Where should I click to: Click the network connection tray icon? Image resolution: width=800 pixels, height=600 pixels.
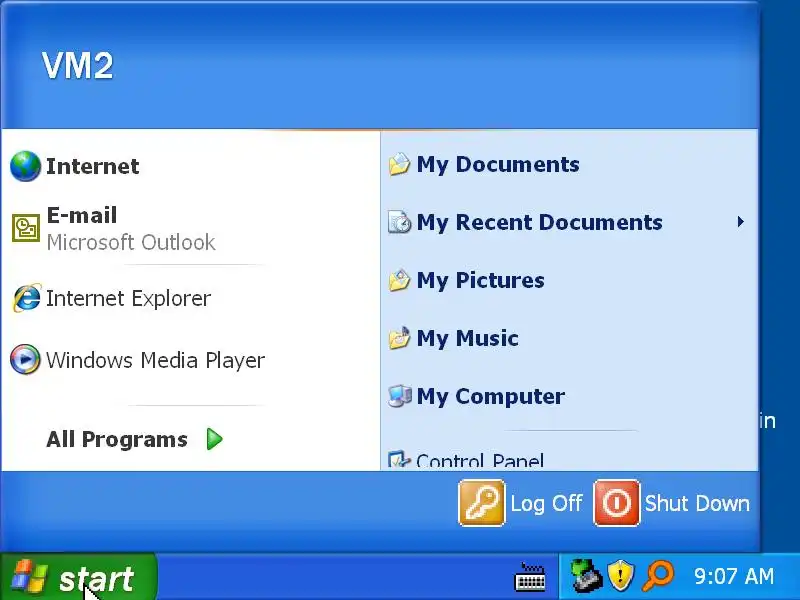[585, 576]
